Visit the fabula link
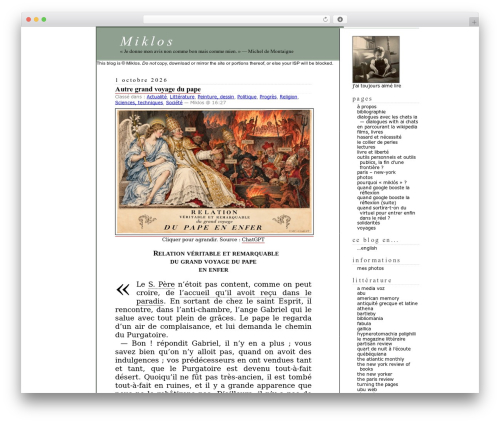 (364, 323)
